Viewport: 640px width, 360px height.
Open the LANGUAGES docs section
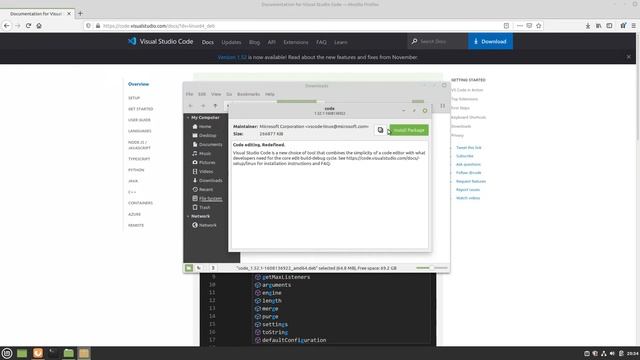pos(140,131)
